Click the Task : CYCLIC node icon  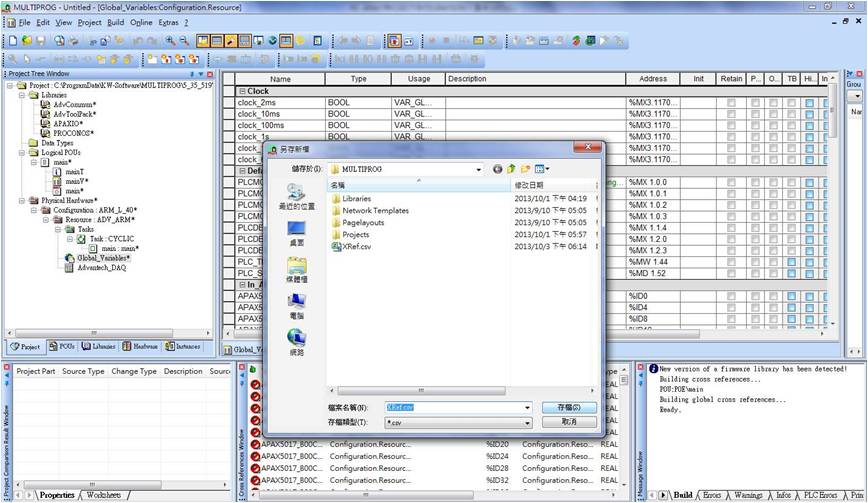coord(81,239)
